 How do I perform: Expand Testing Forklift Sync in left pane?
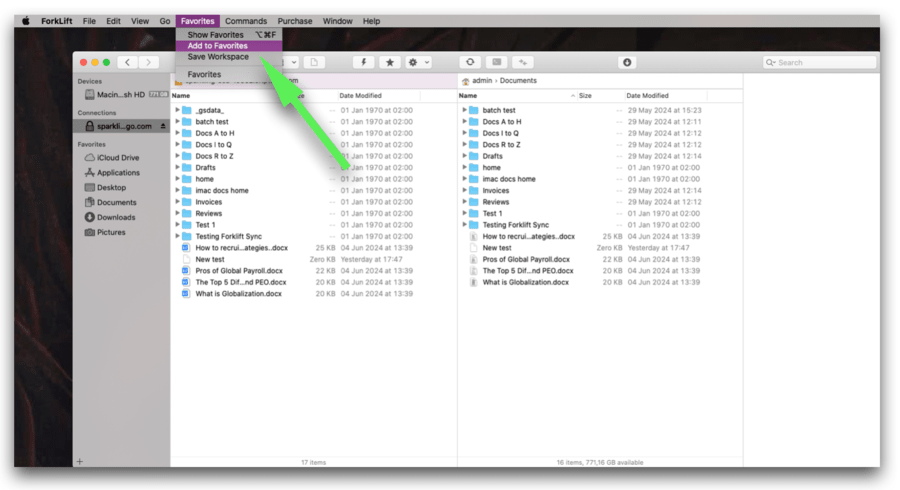[x=177, y=236]
